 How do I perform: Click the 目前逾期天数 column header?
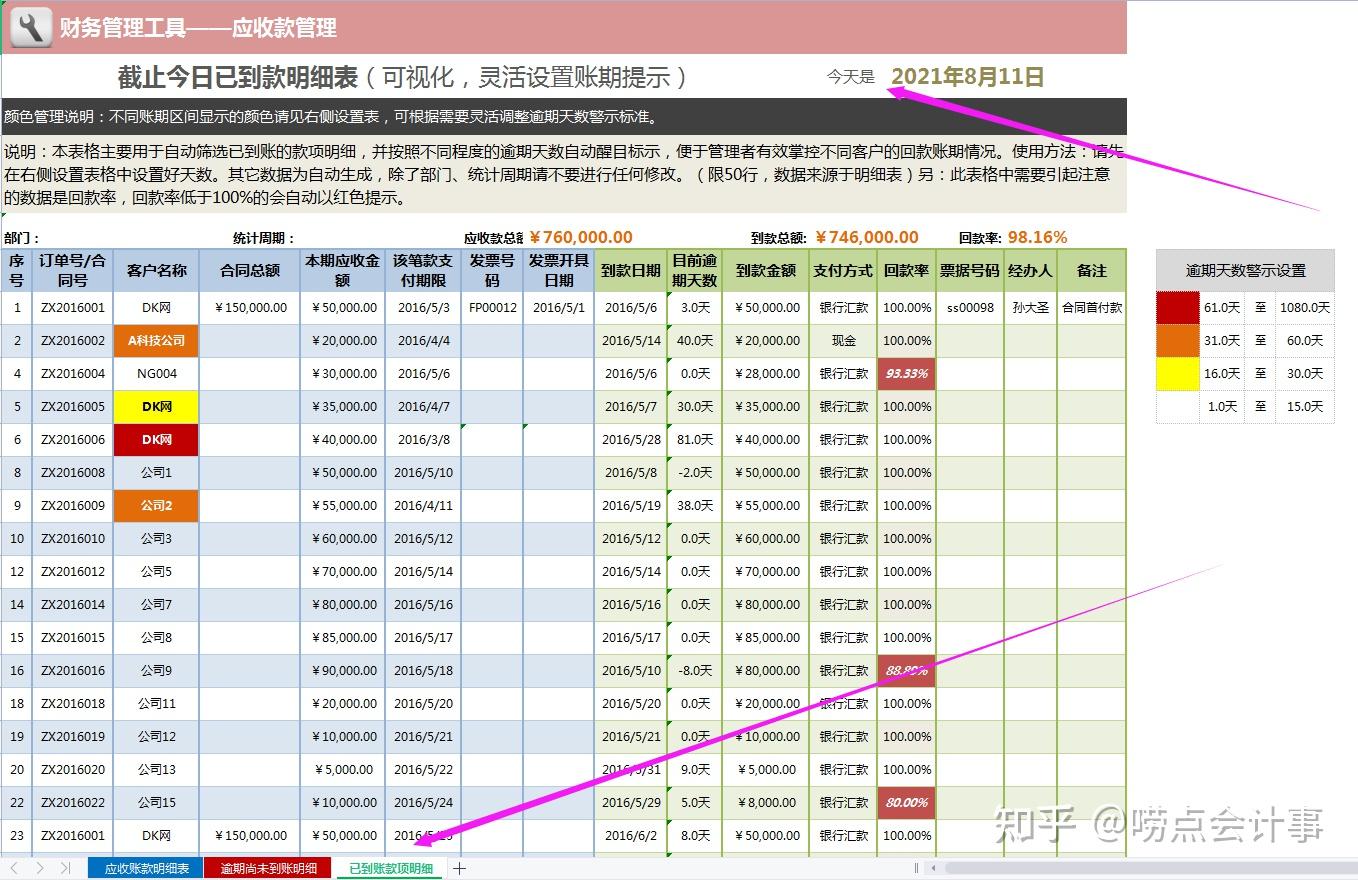pyautogui.click(x=694, y=270)
